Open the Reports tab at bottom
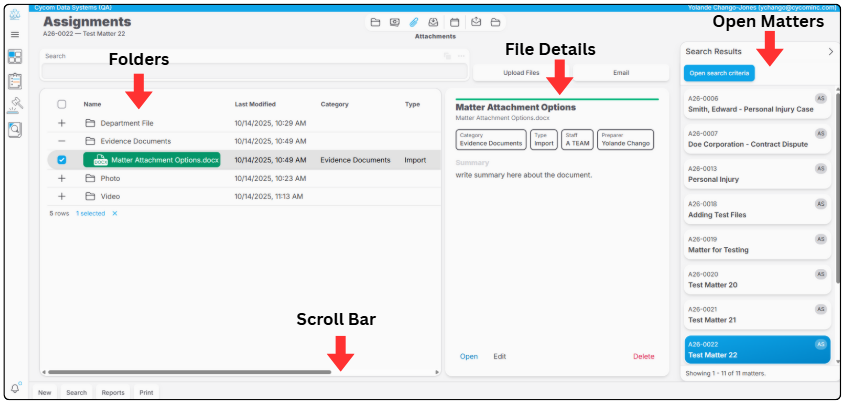 [113, 393]
